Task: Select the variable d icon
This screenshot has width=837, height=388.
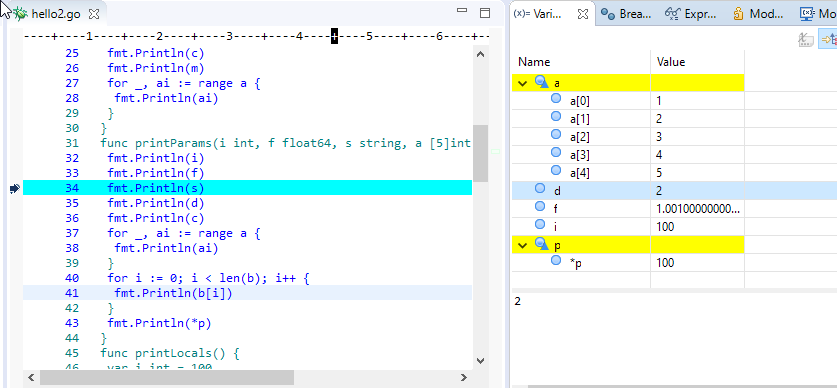Action: 540,188
